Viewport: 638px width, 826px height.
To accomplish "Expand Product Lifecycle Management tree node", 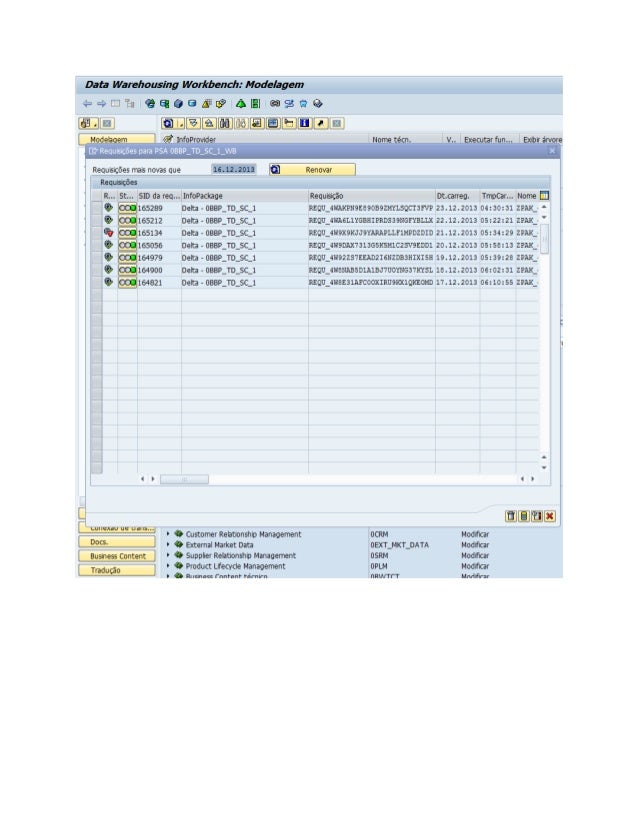I will [168, 565].
